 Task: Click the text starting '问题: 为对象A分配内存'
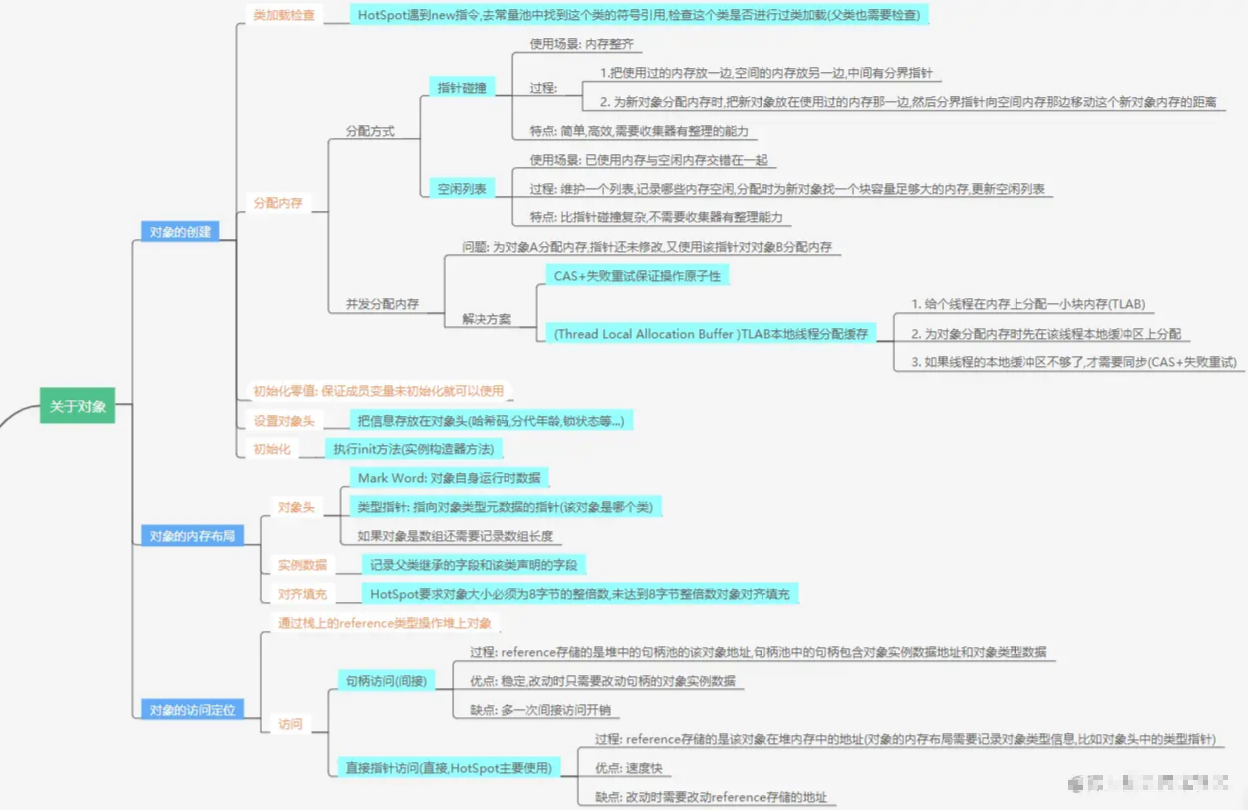(x=647, y=247)
